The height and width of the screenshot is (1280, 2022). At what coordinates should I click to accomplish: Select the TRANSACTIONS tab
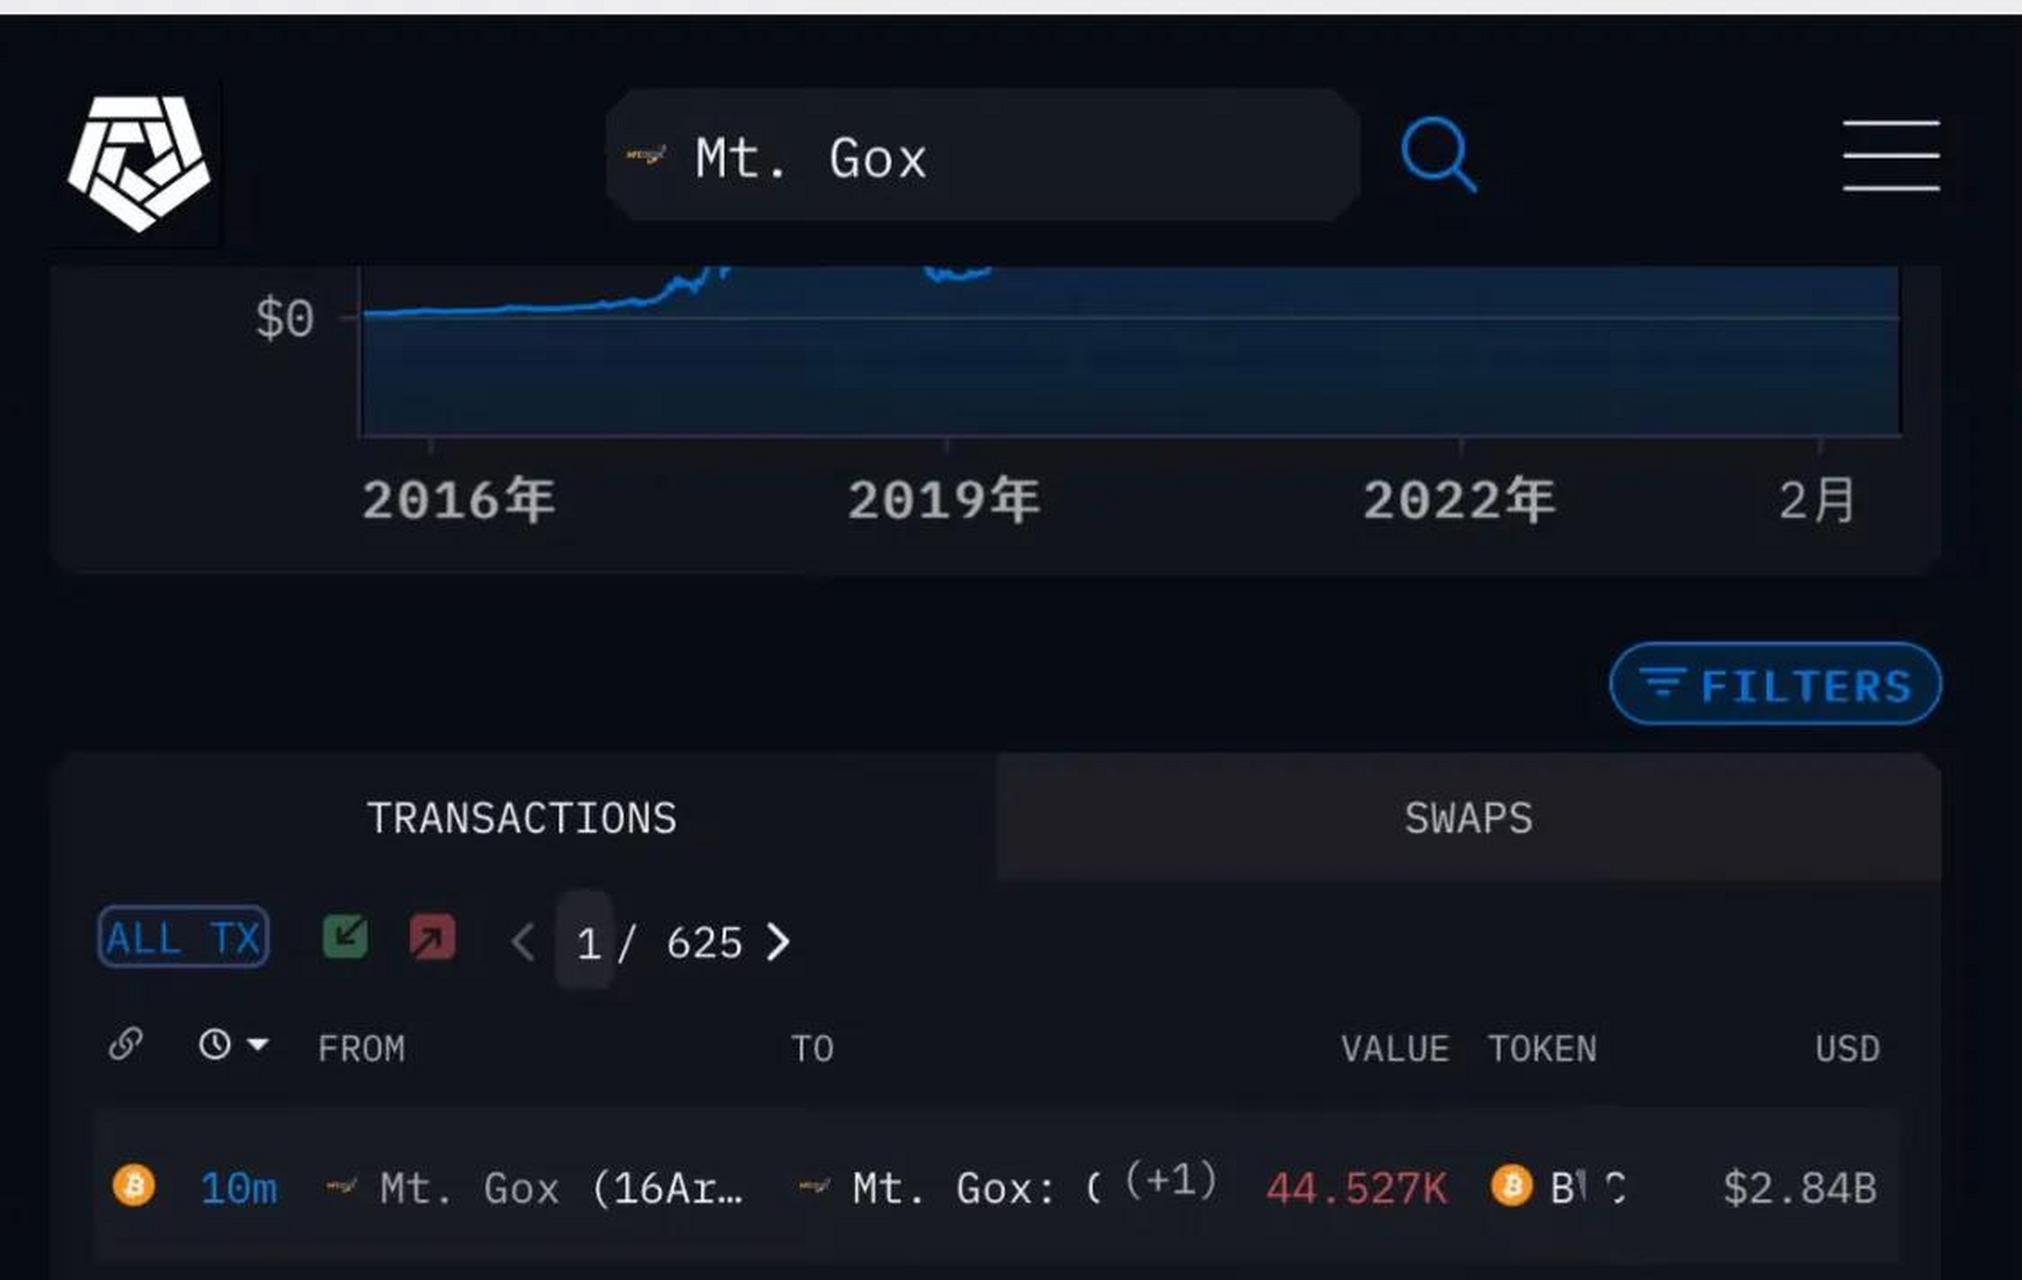(523, 817)
